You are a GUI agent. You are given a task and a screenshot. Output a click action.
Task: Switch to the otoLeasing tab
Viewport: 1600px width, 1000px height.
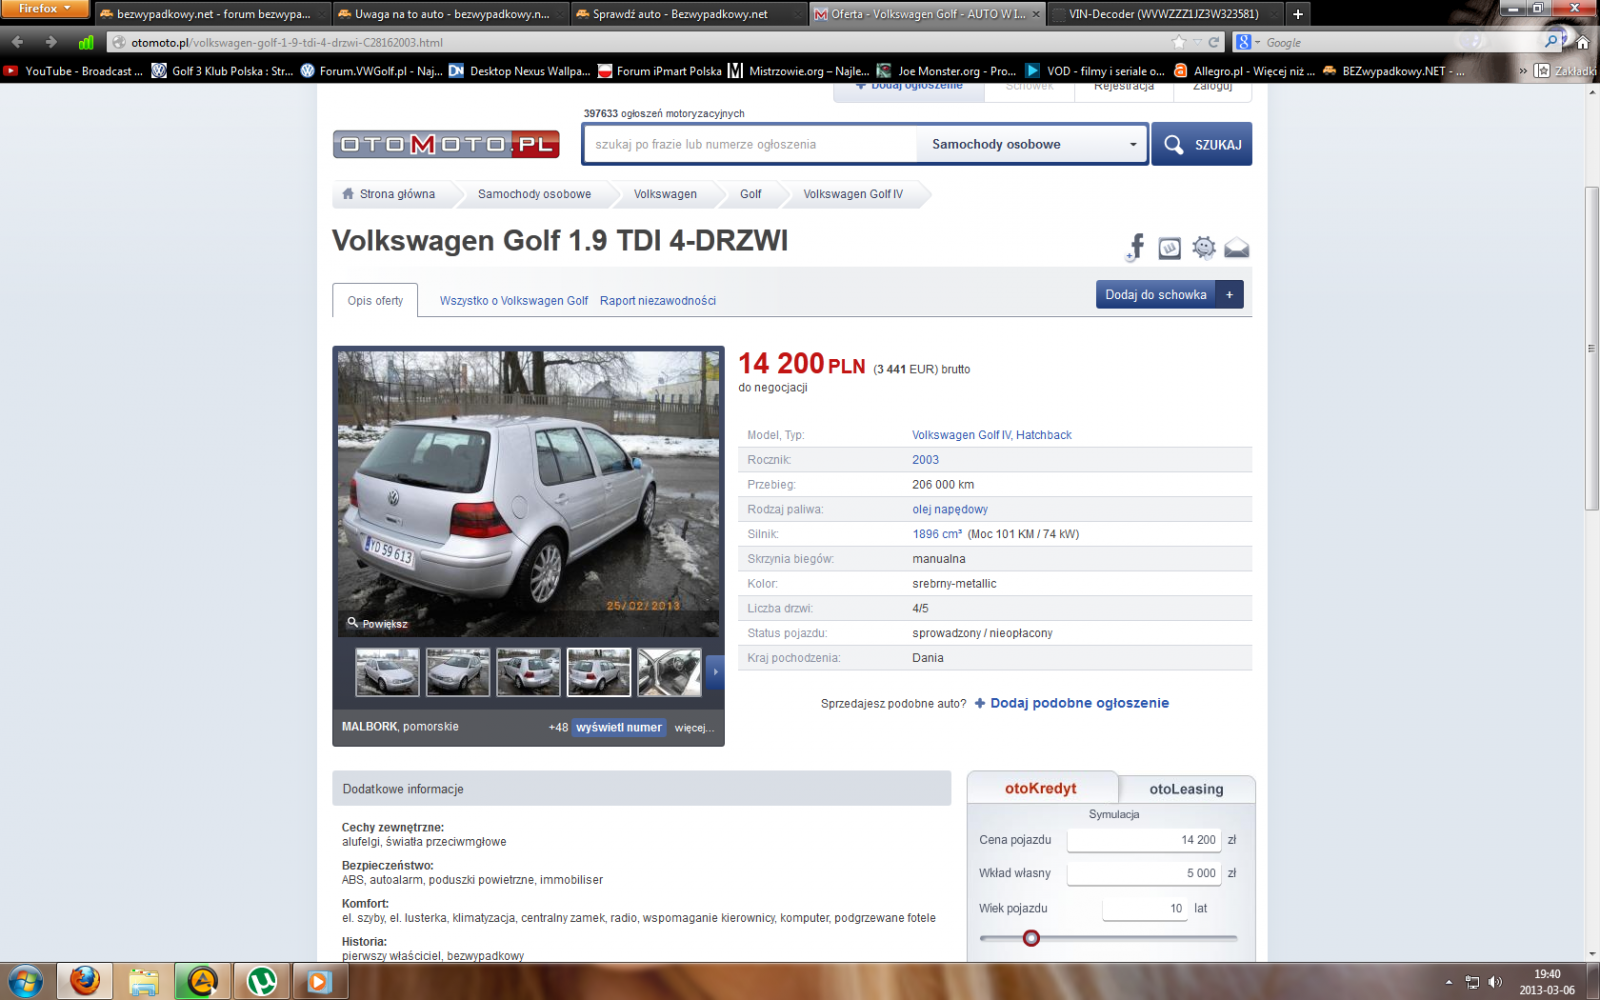click(1186, 789)
